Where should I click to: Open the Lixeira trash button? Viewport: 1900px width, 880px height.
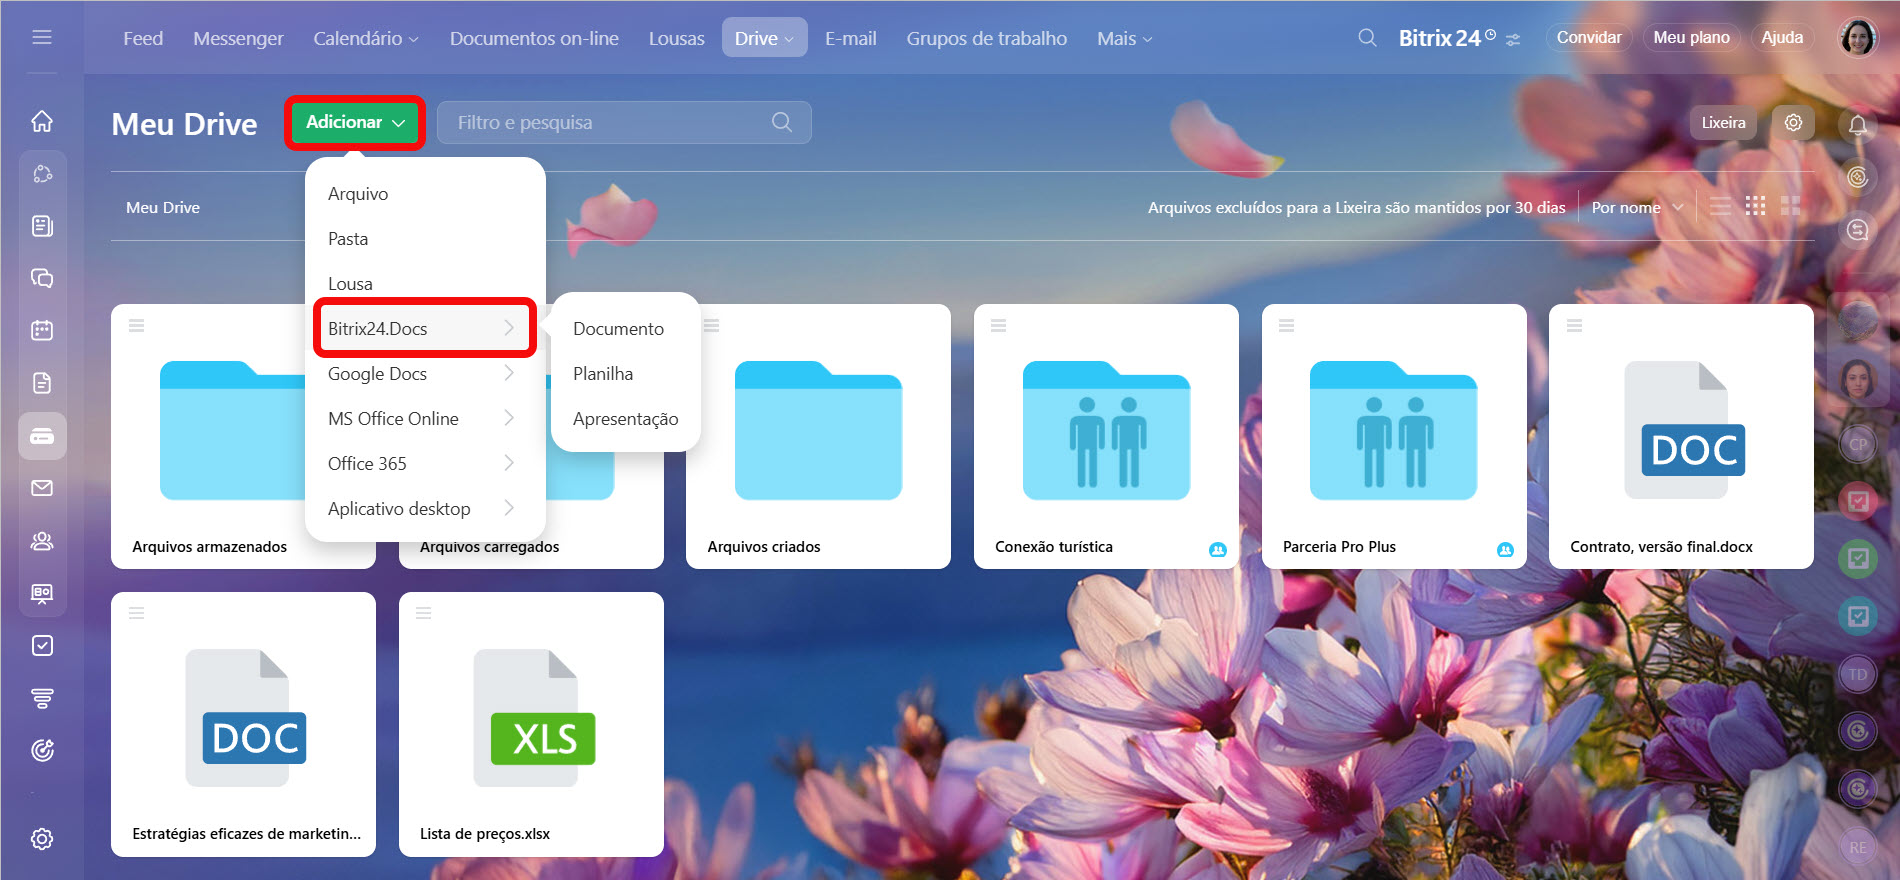(x=1723, y=122)
